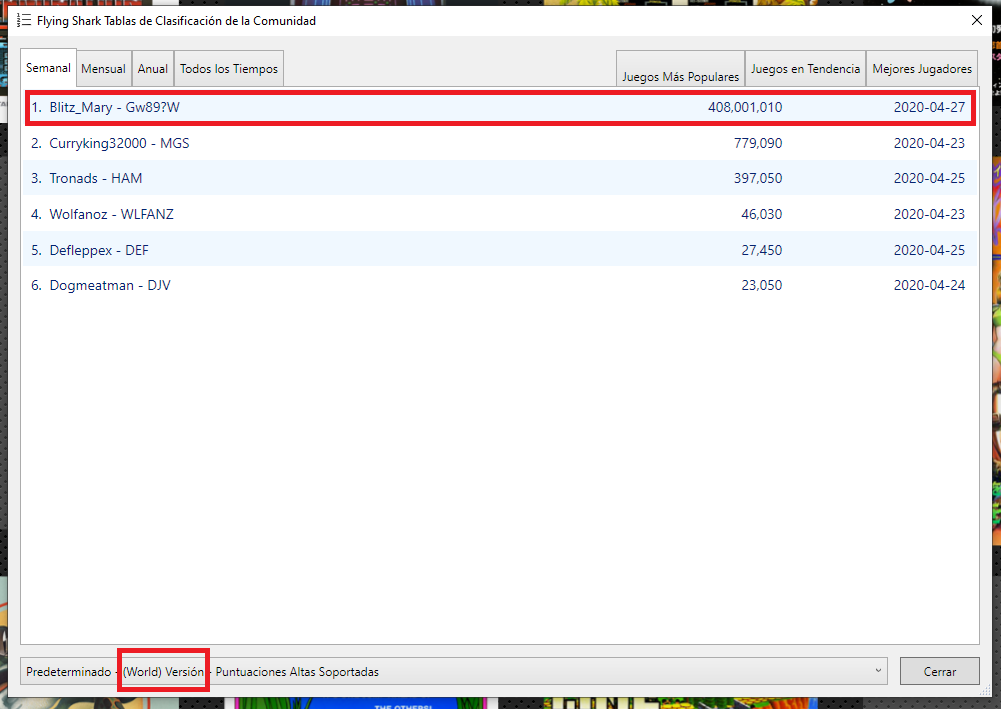This screenshot has height=709, width=1001.
Task: Click the score 408,001,010
Action: tap(745, 107)
